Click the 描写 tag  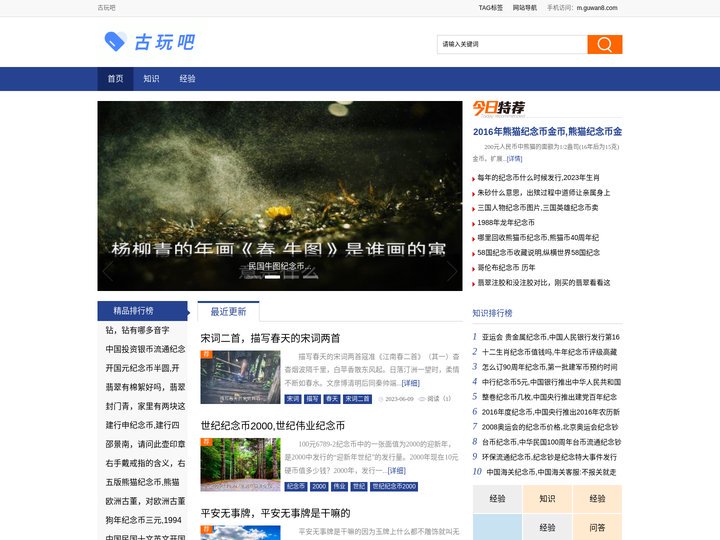click(x=312, y=399)
